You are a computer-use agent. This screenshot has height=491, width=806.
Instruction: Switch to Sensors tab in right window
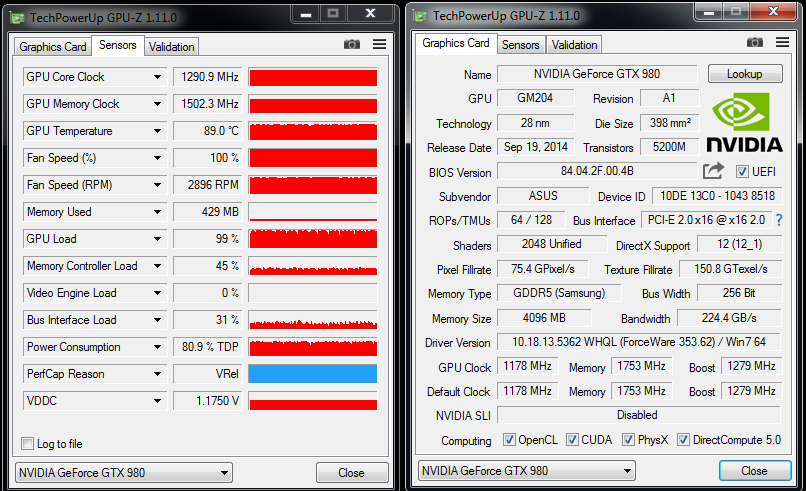coord(521,45)
